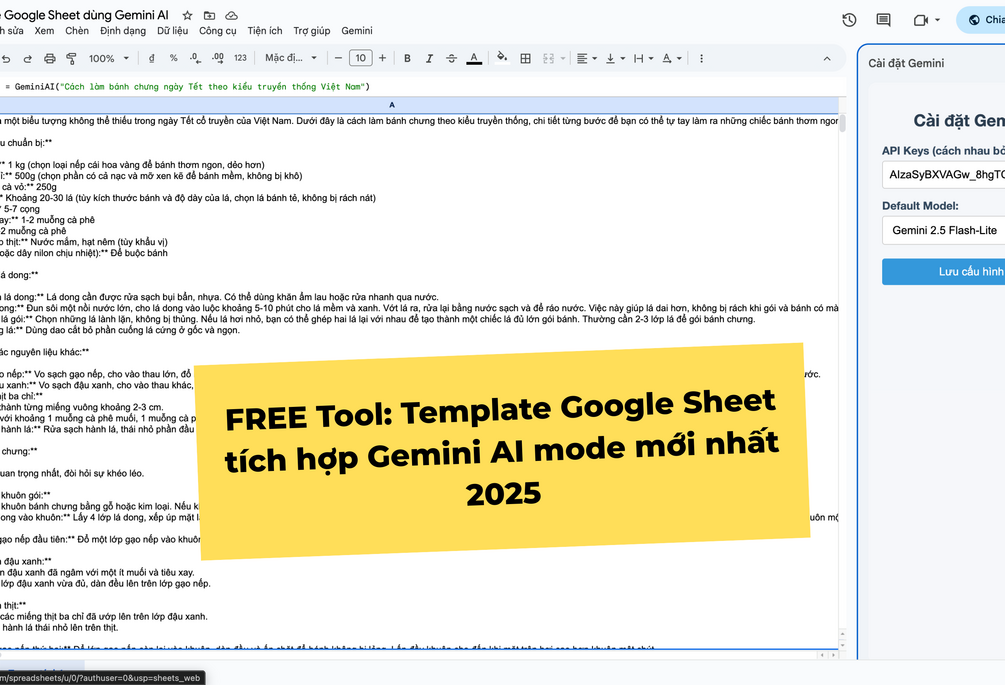Open the Gemini menu
The image size is (1005, 685).
pos(356,31)
